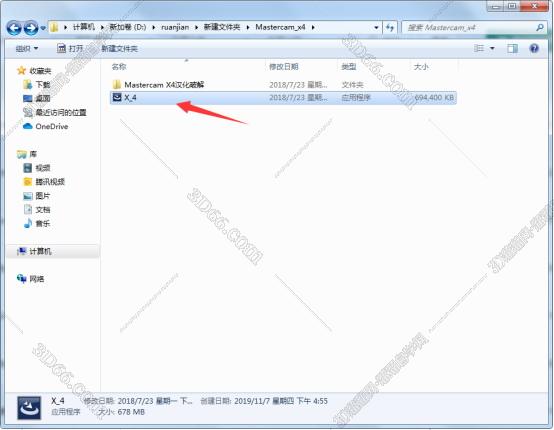Image resolution: width=554 pixels, height=430 pixels.
Task: Open the address bar history dropdown
Action: point(376,27)
